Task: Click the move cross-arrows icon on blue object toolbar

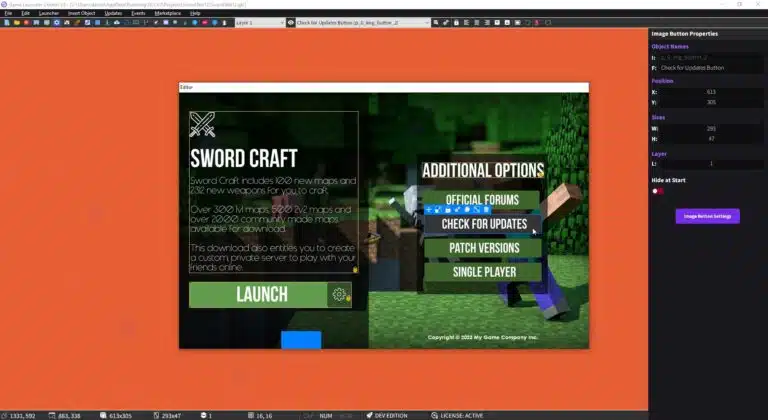Action: tap(429, 210)
